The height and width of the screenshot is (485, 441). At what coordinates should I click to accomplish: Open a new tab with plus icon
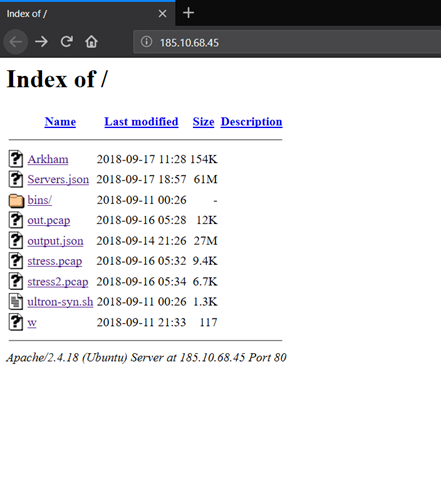188,13
